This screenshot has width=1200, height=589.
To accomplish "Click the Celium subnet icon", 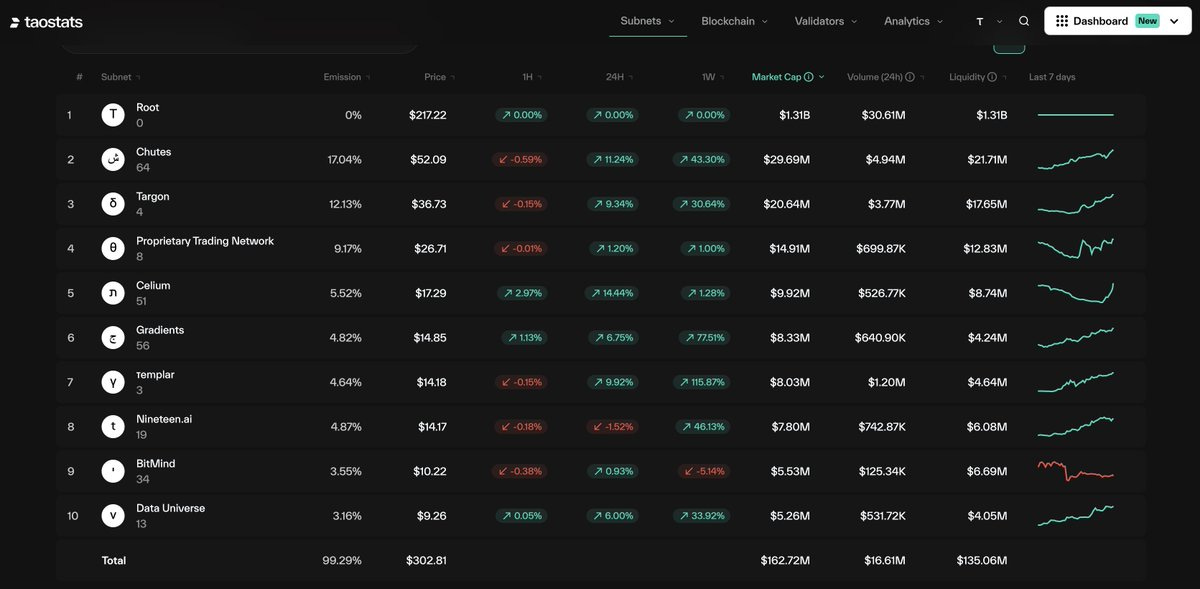I will click(114, 293).
